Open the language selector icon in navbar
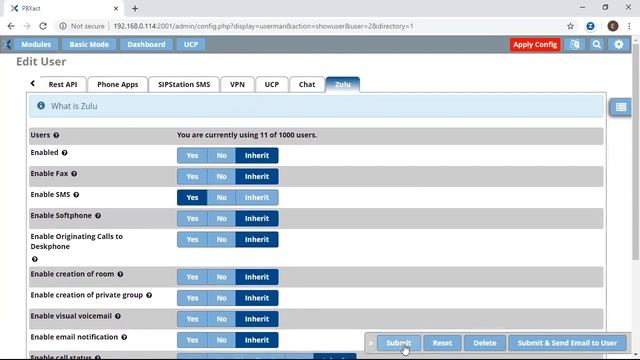The image size is (640, 360). (x=575, y=44)
